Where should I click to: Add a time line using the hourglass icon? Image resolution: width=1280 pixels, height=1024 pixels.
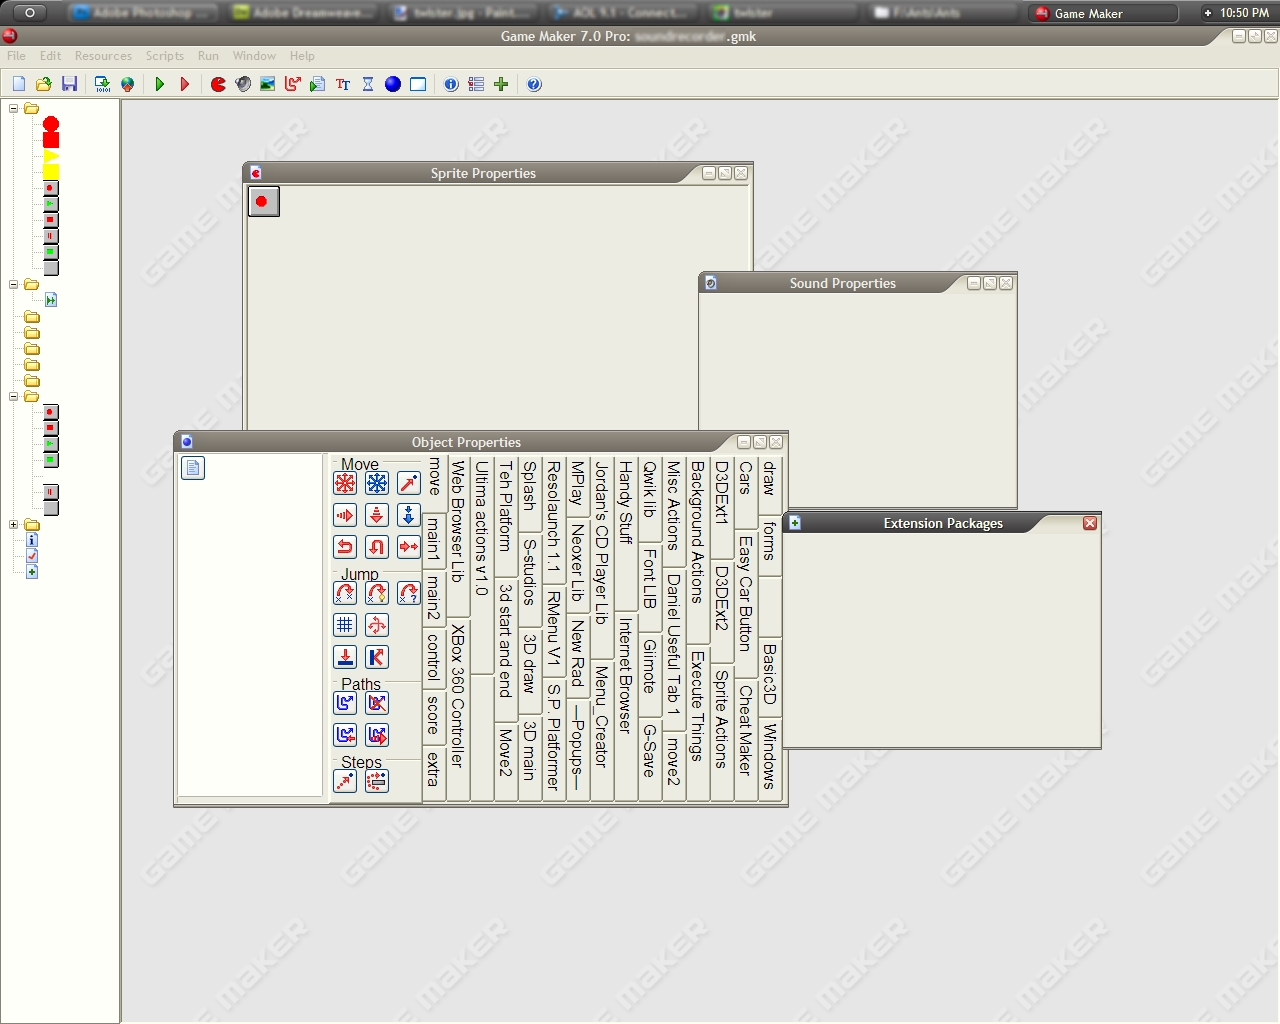tap(368, 84)
